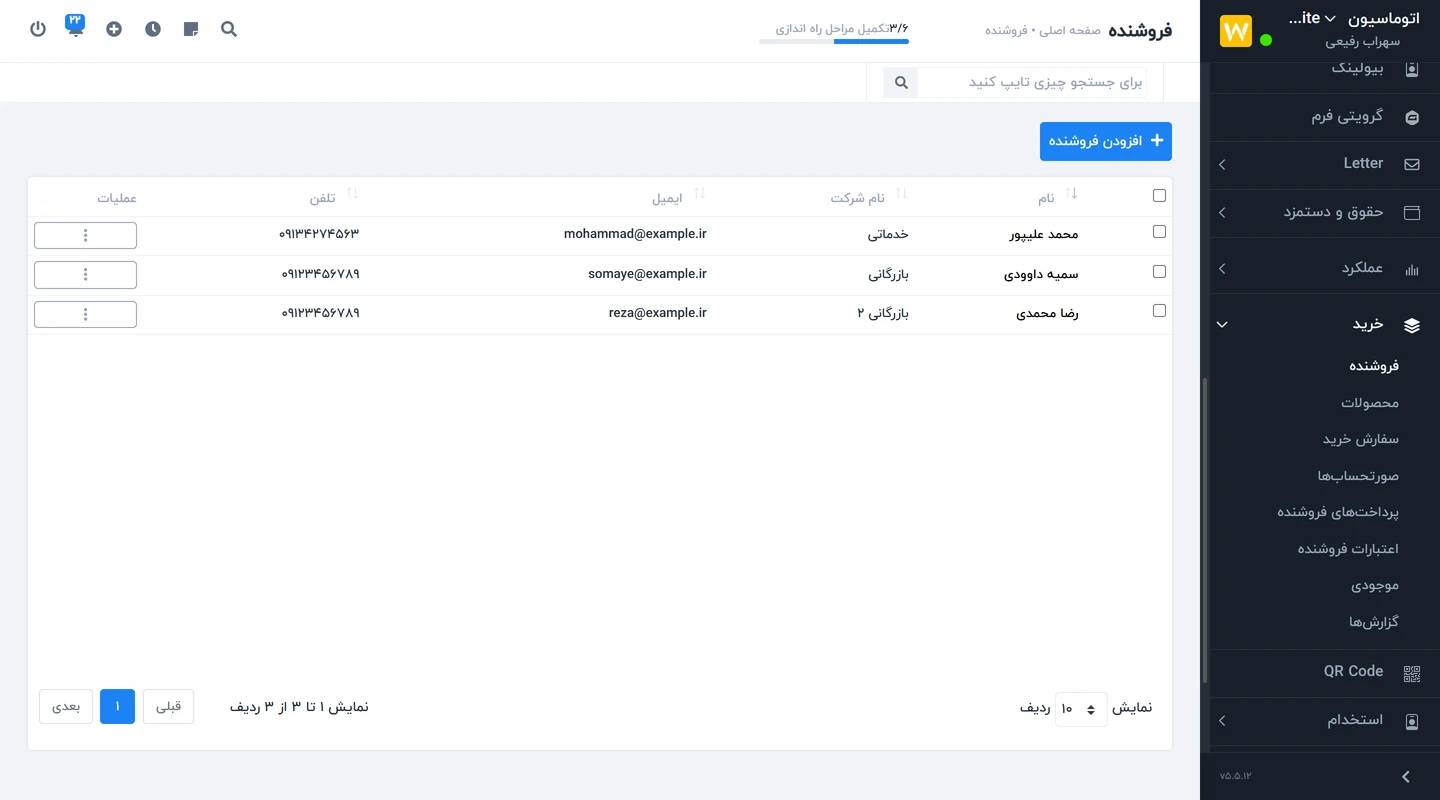Viewport: 1440px width, 800px height.
Task: Click the company name خدماتی
Action: tap(888, 234)
